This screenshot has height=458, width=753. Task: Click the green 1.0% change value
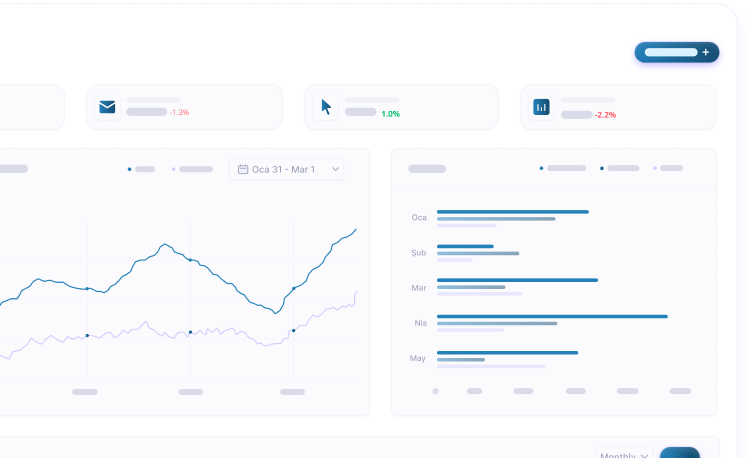[390, 114]
